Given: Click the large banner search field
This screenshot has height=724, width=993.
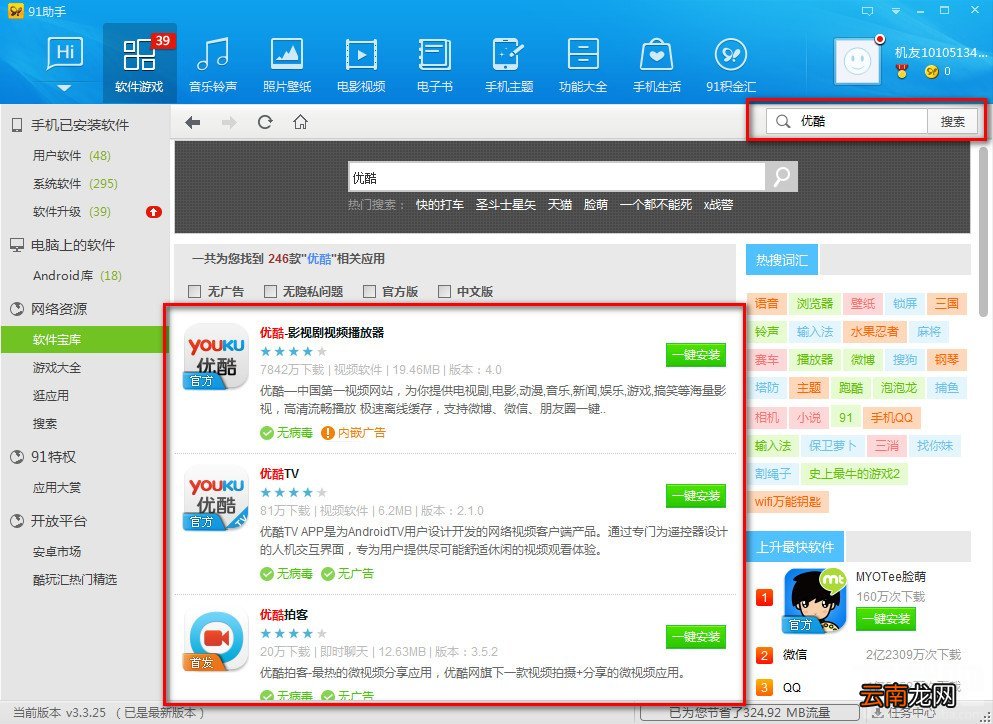Looking at the screenshot, I should coord(557,177).
